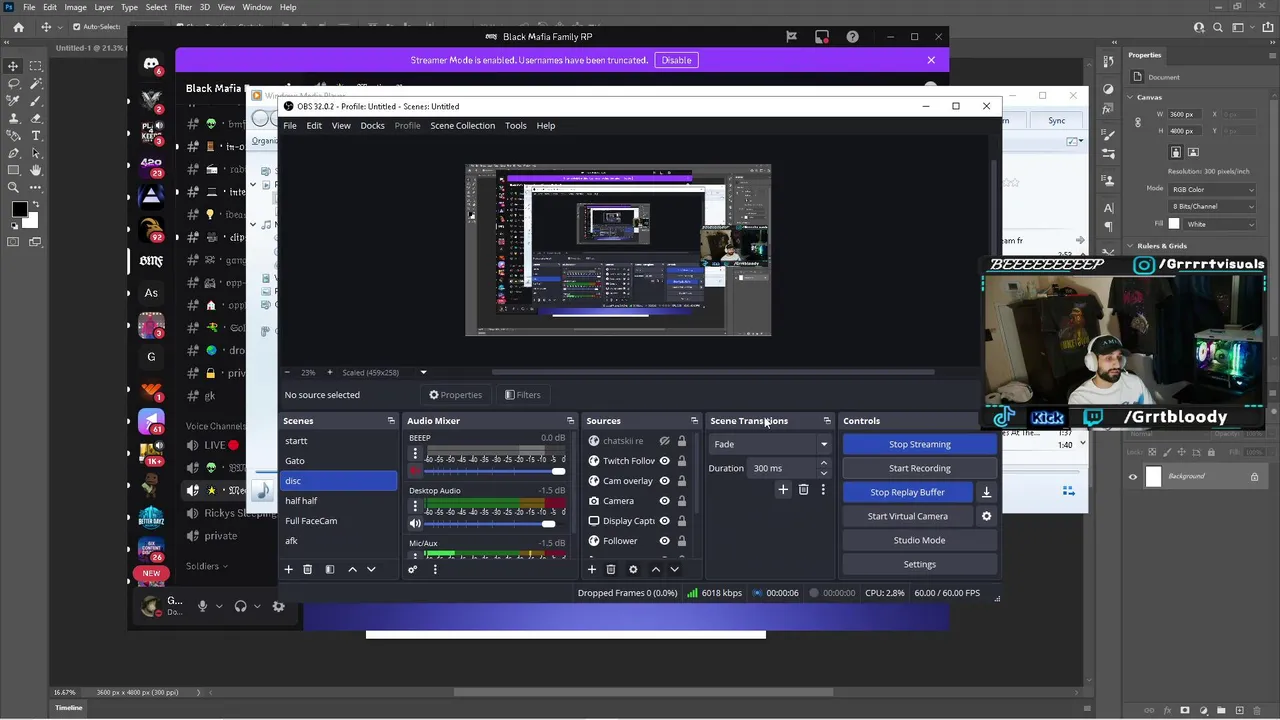The height and width of the screenshot is (720, 1280).
Task: Move source up arrow in Sources dock
Action: click(x=655, y=569)
